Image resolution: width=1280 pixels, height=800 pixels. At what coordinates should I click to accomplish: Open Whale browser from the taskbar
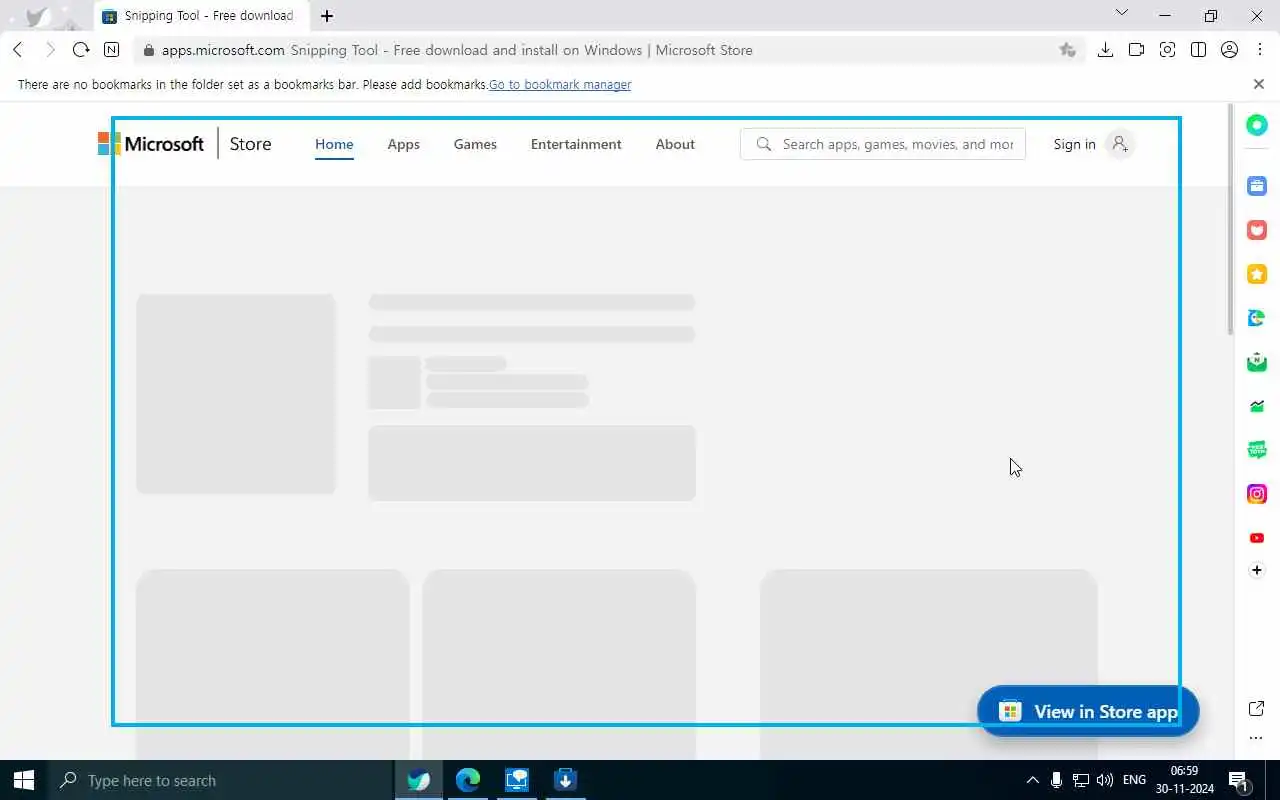tap(419, 780)
